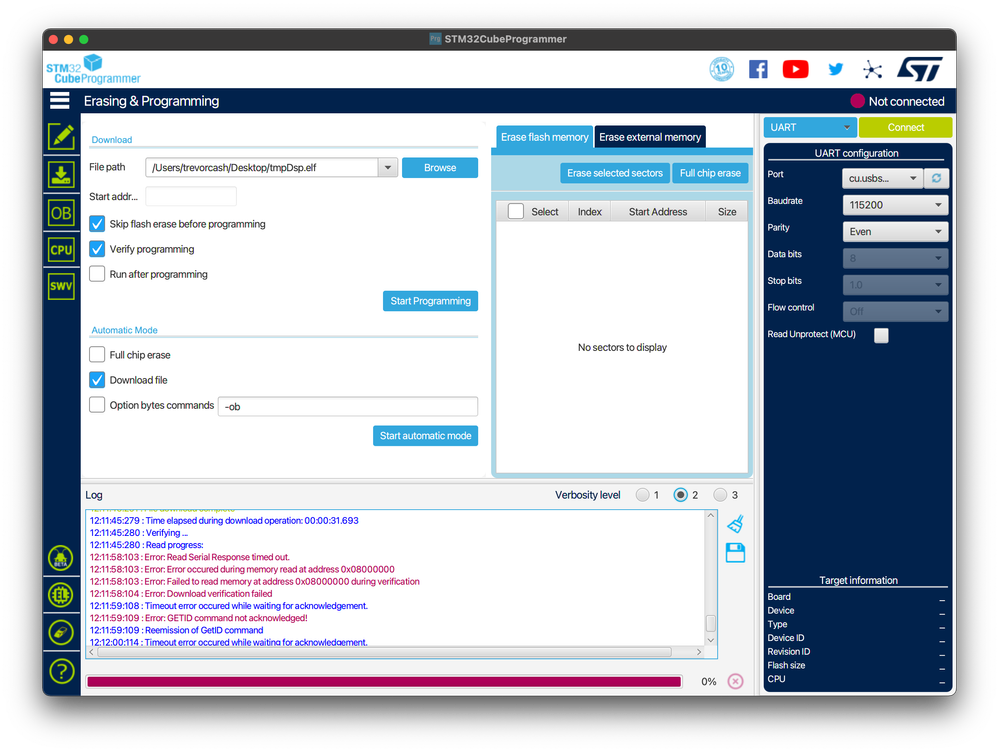Open the Parity dropdown
This screenshot has height=752, width=999.
895,232
